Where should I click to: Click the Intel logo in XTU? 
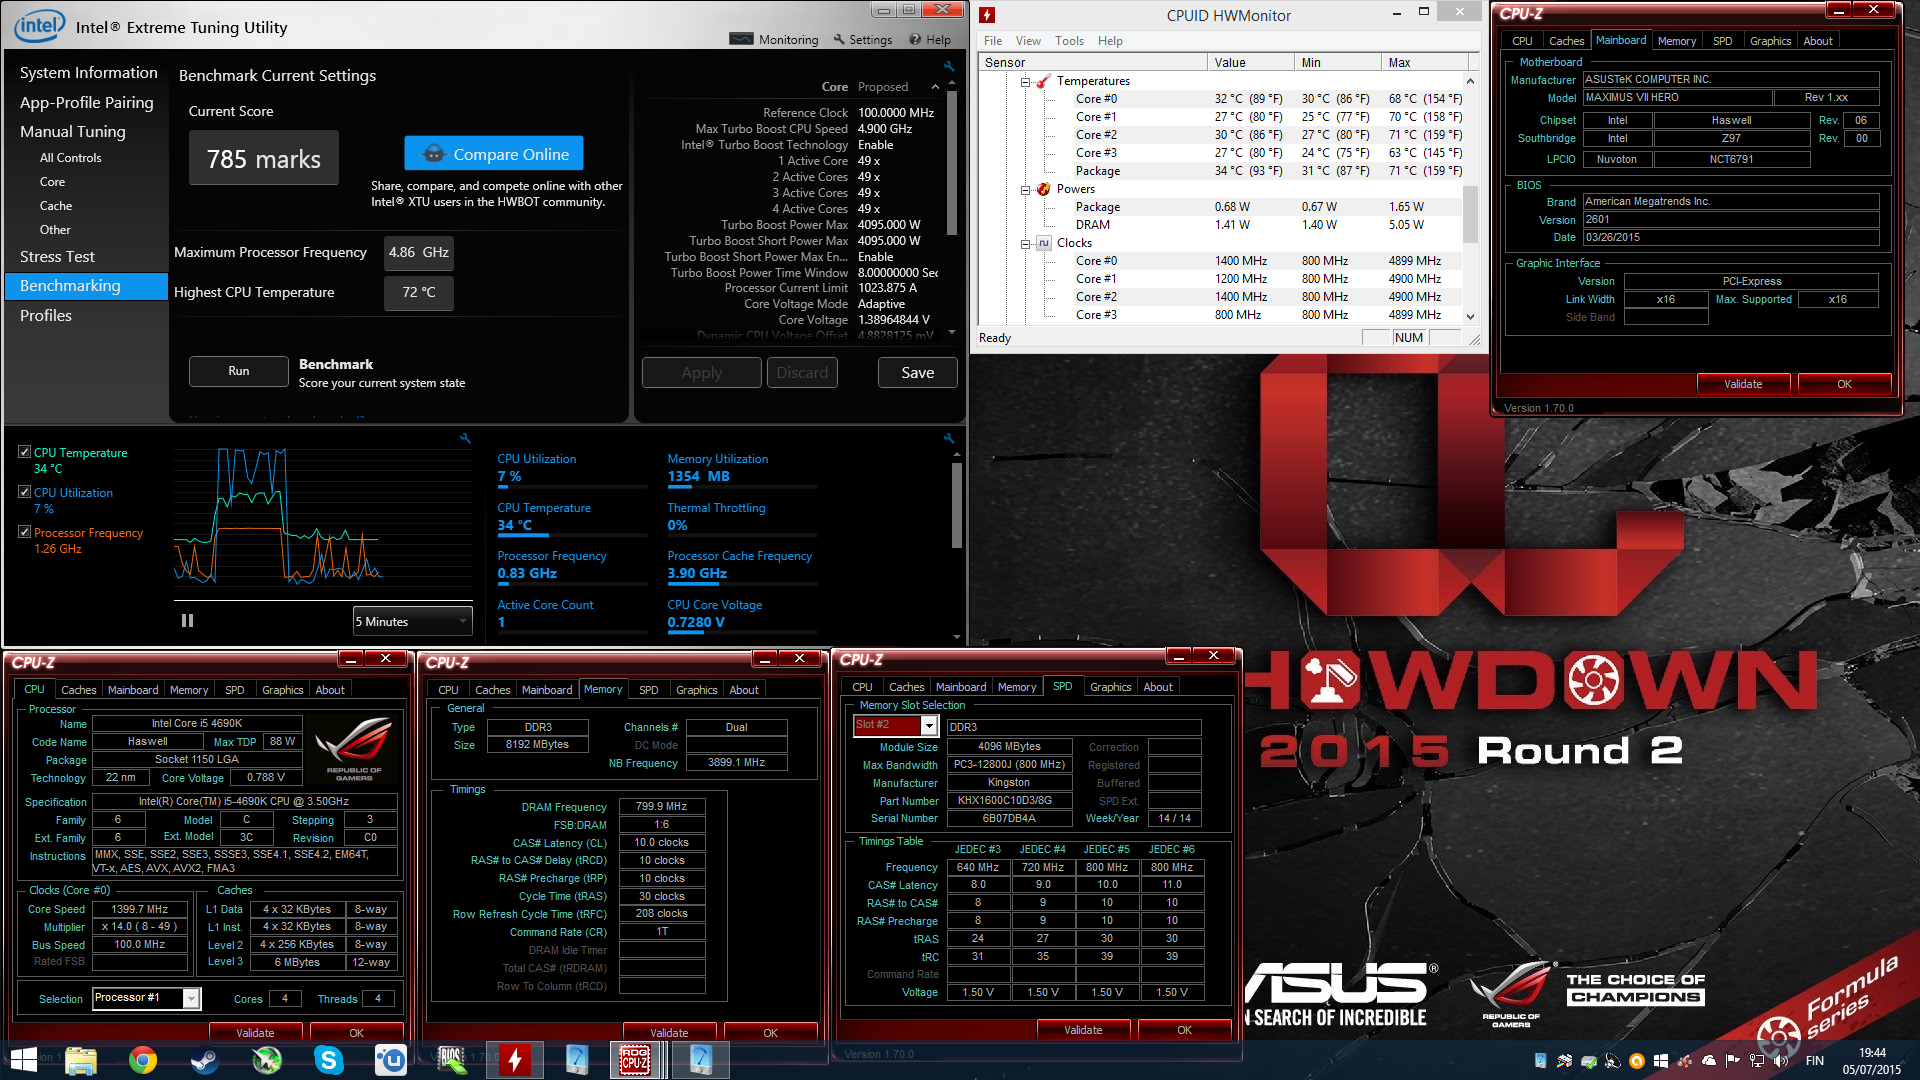pyautogui.click(x=39, y=25)
